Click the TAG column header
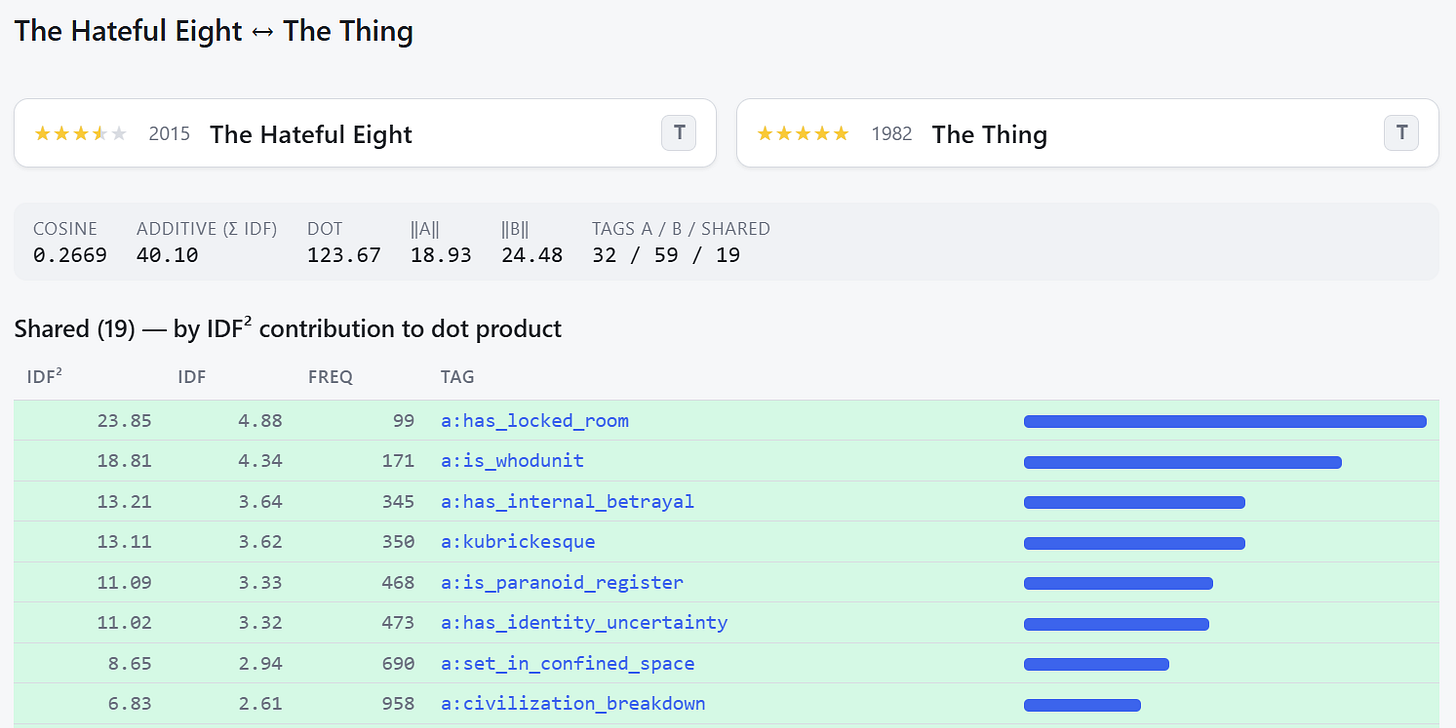 (457, 377)
